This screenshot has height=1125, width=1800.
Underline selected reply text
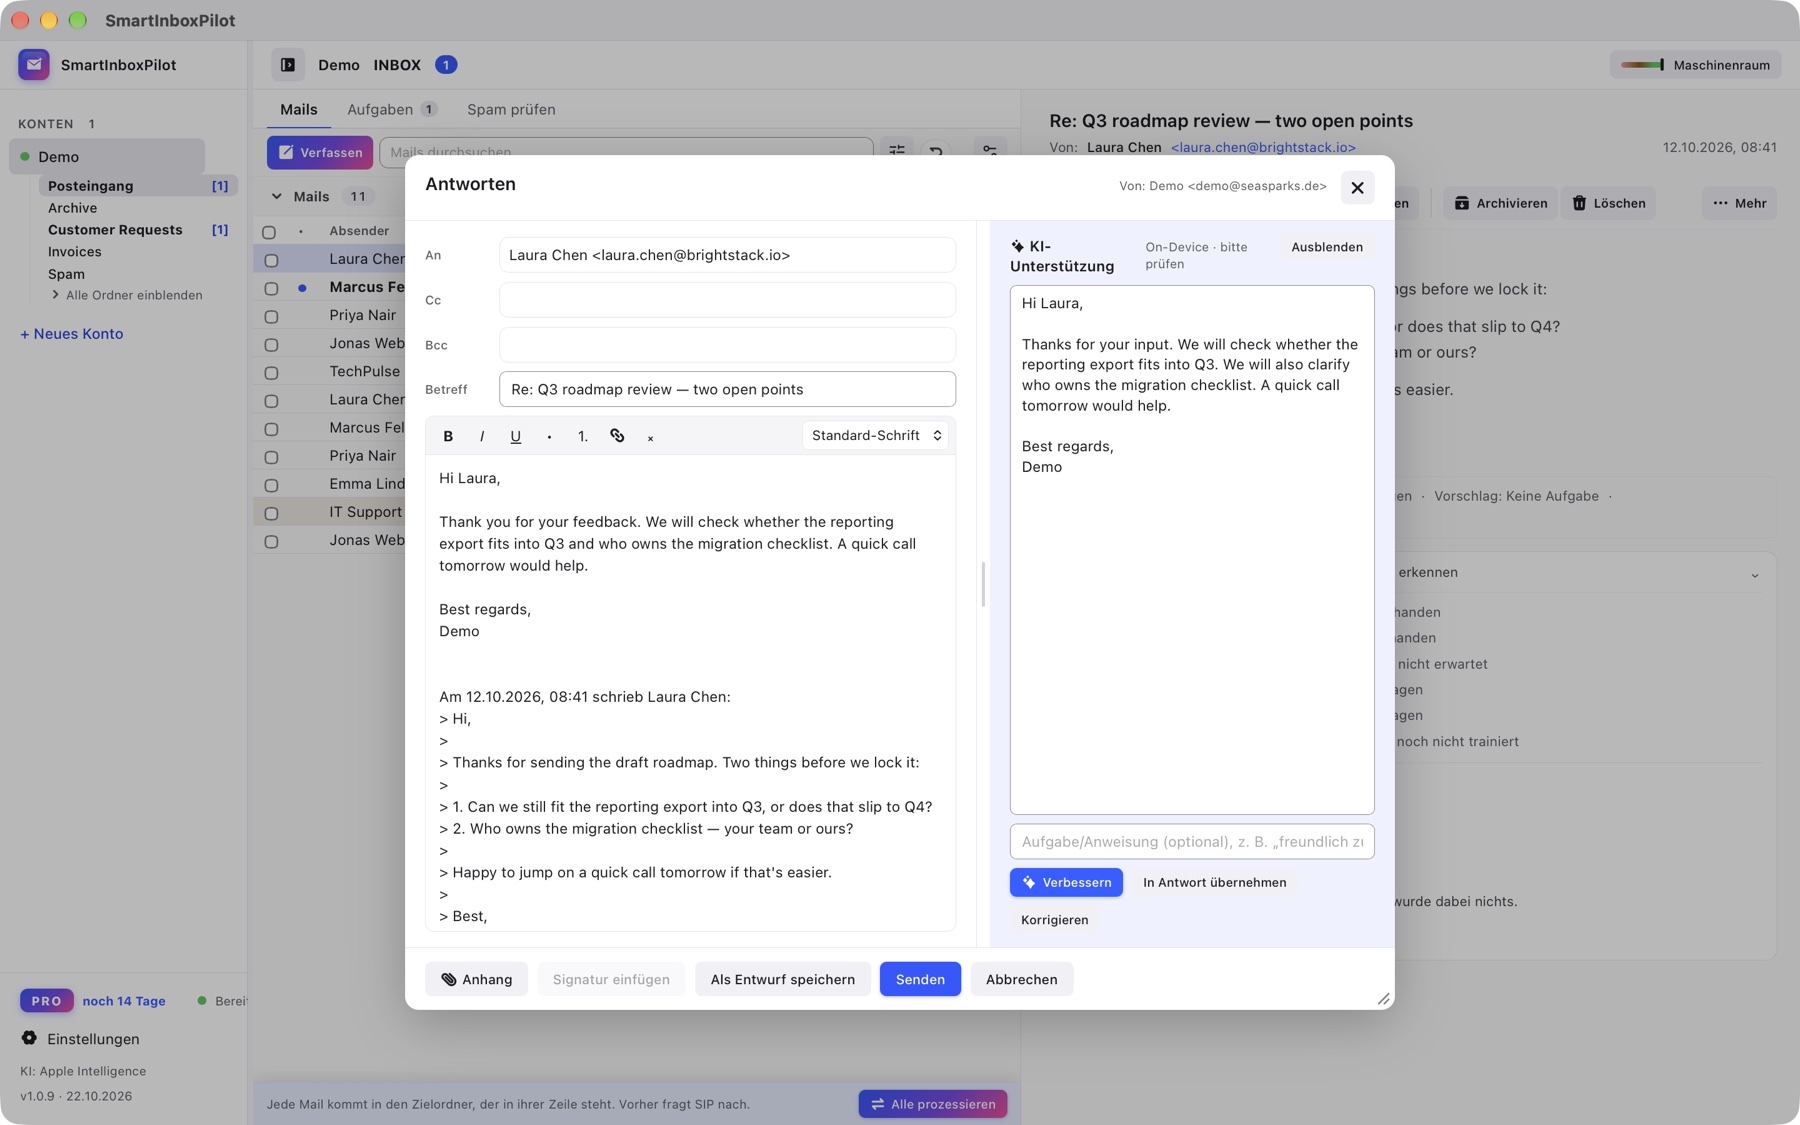(x=516, y=436)
